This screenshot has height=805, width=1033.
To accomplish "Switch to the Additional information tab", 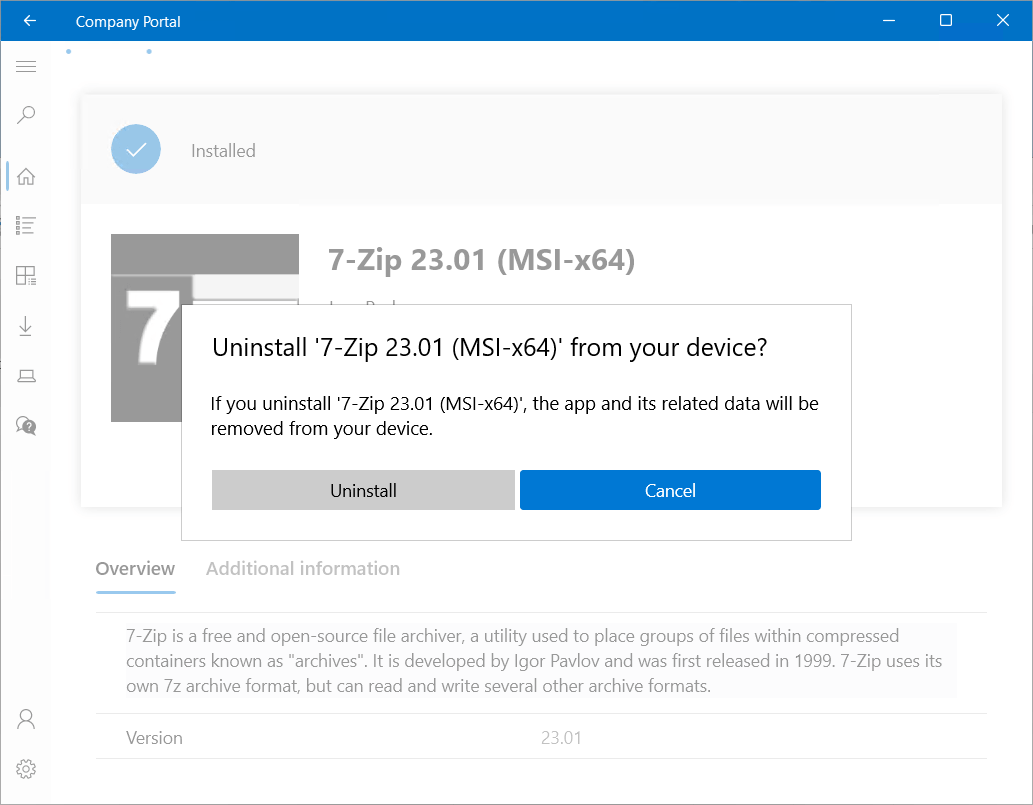I will [302, 568].
